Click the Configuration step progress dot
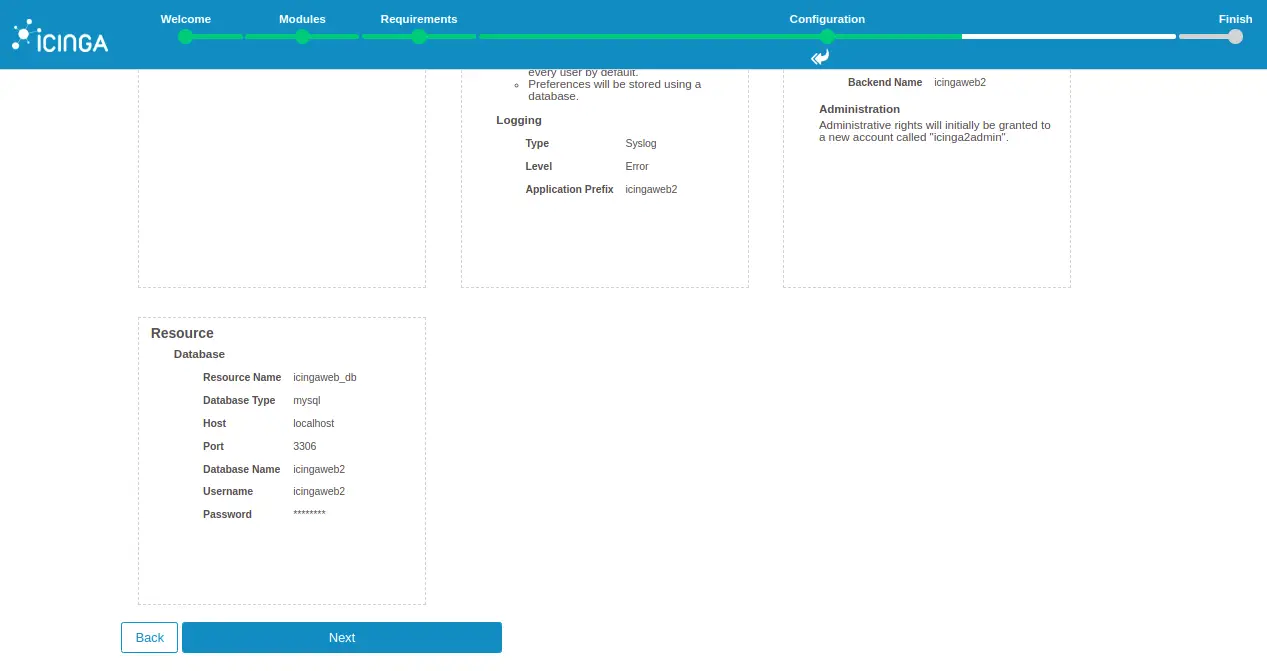The height and width of the screenshot is (671, 1267). click(x=827, y=36)
